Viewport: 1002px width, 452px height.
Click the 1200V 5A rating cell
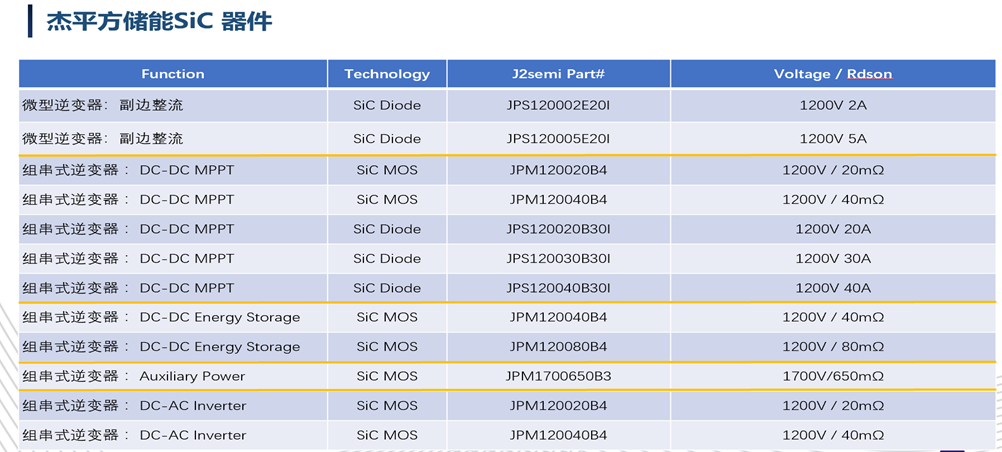click(x=833, y=139)
